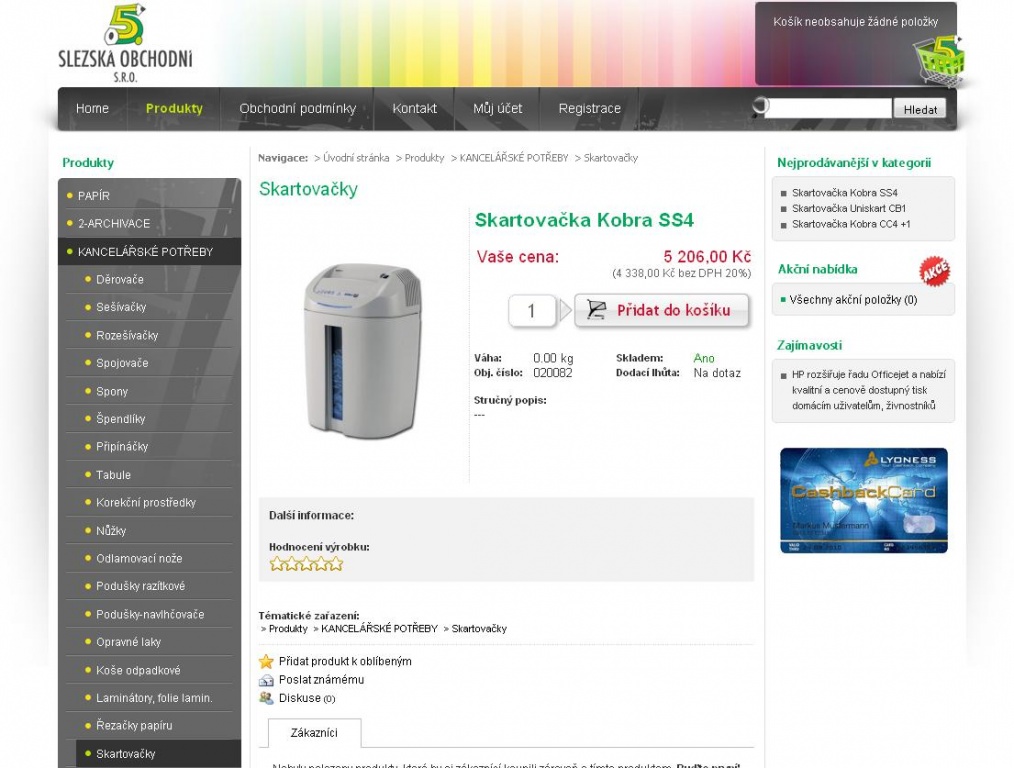Open Odlamovací nože subcategory
The height and width of the screenshot is (768, 1014).
[x=139, y=559]
